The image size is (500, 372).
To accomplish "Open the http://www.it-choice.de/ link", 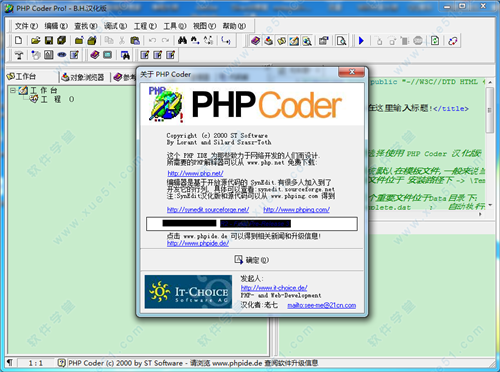I will pos(274,288).
